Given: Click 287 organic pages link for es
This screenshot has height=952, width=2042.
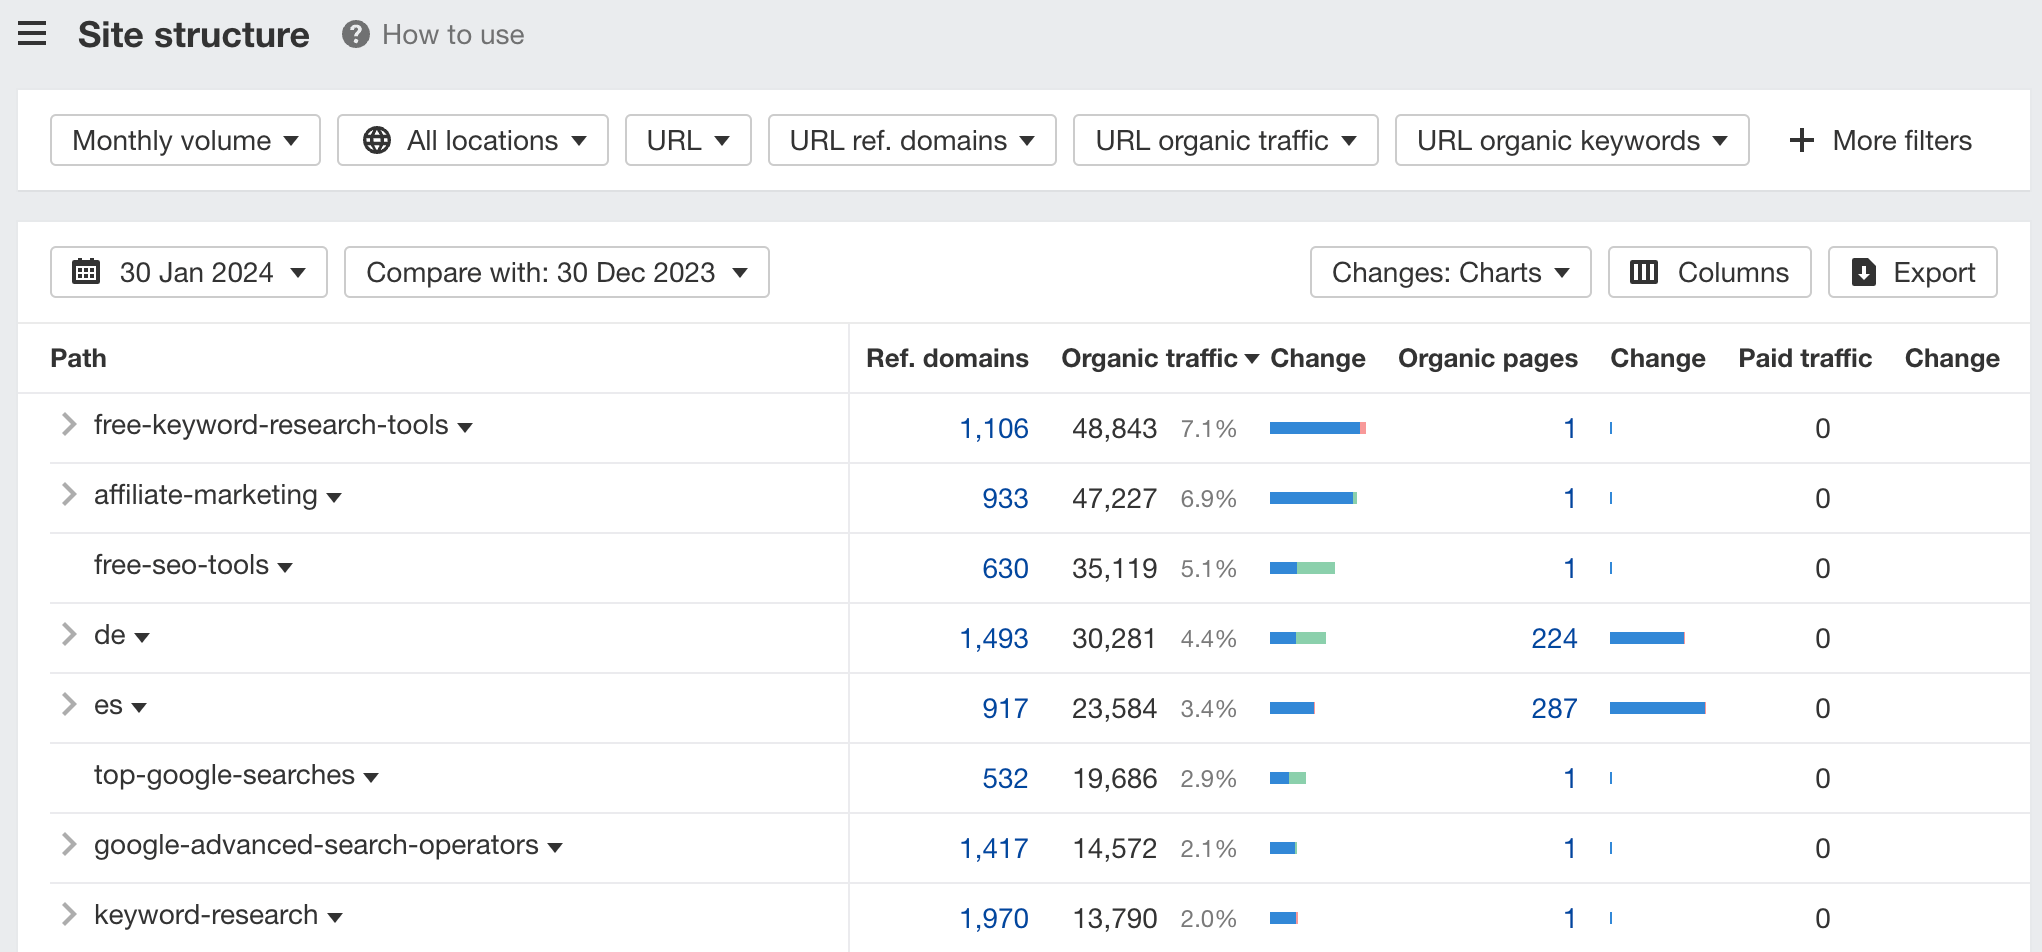Looking at the screenshot, I should tap(1554, 708).
